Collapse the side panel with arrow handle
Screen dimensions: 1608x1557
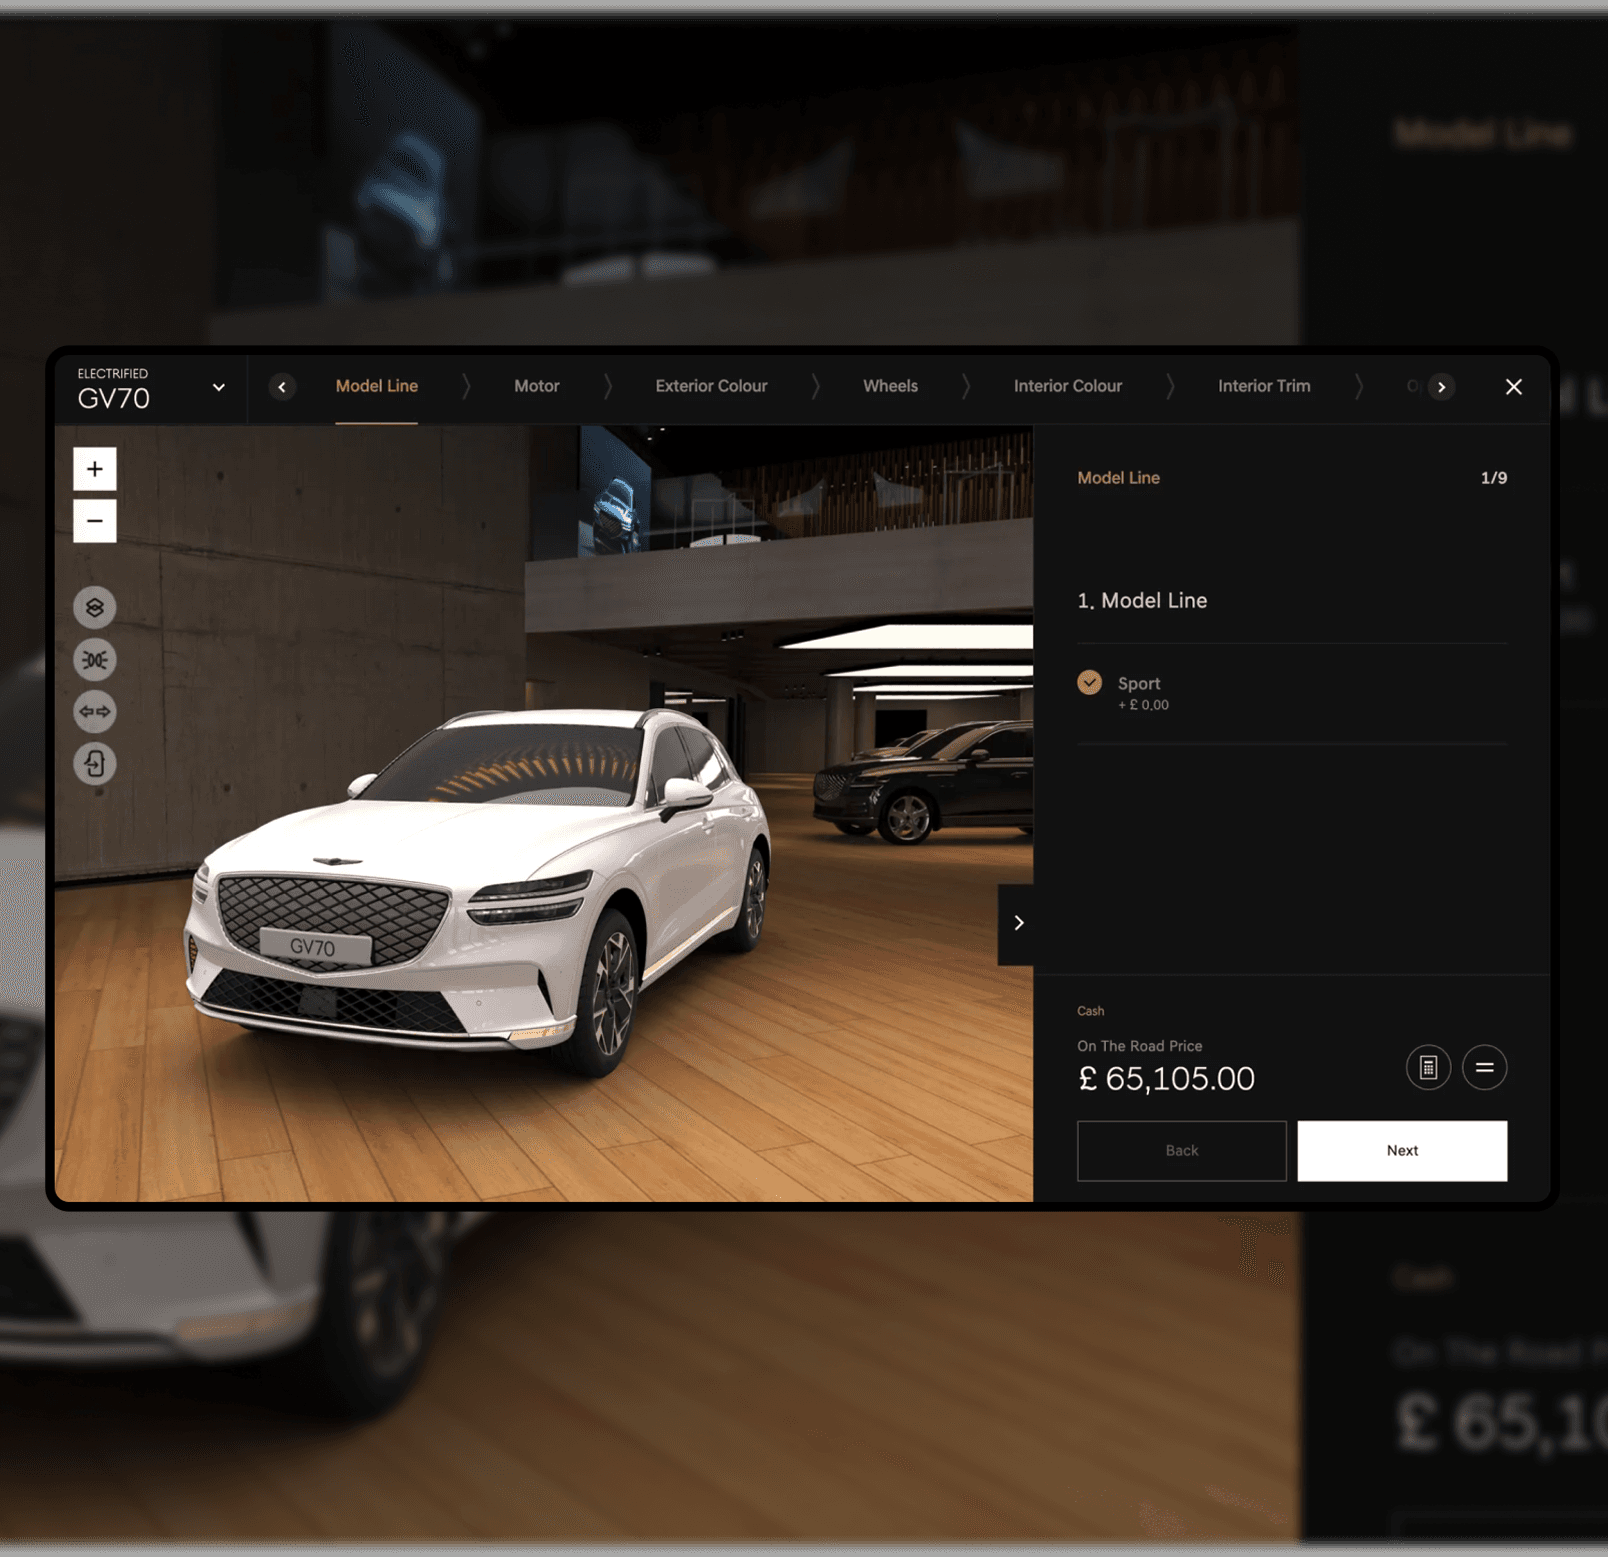pyautogui.click(x=1016, y=923)
